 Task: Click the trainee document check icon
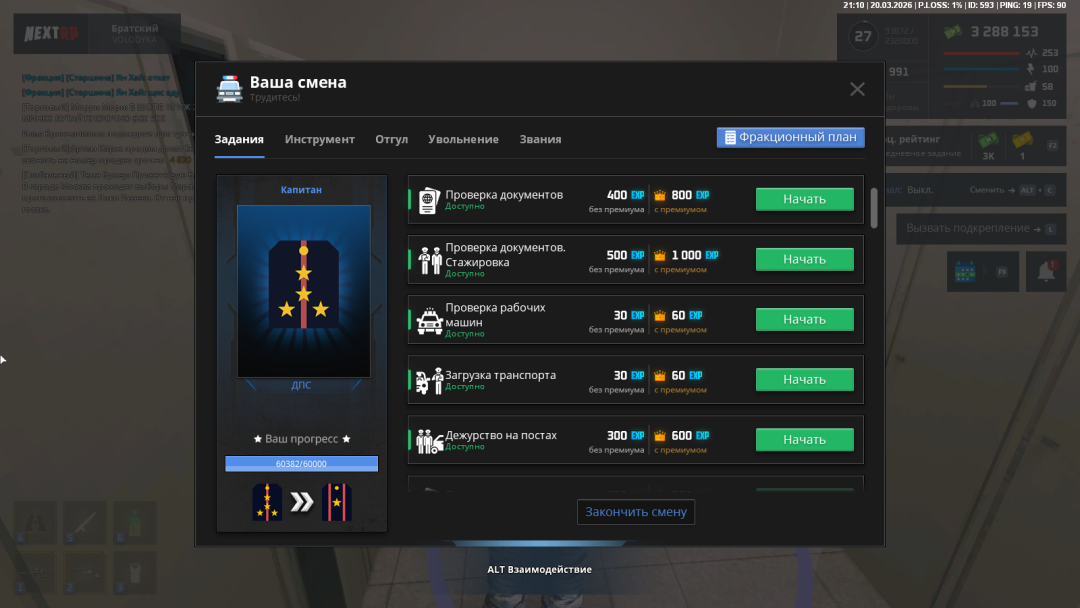point(430,260)
